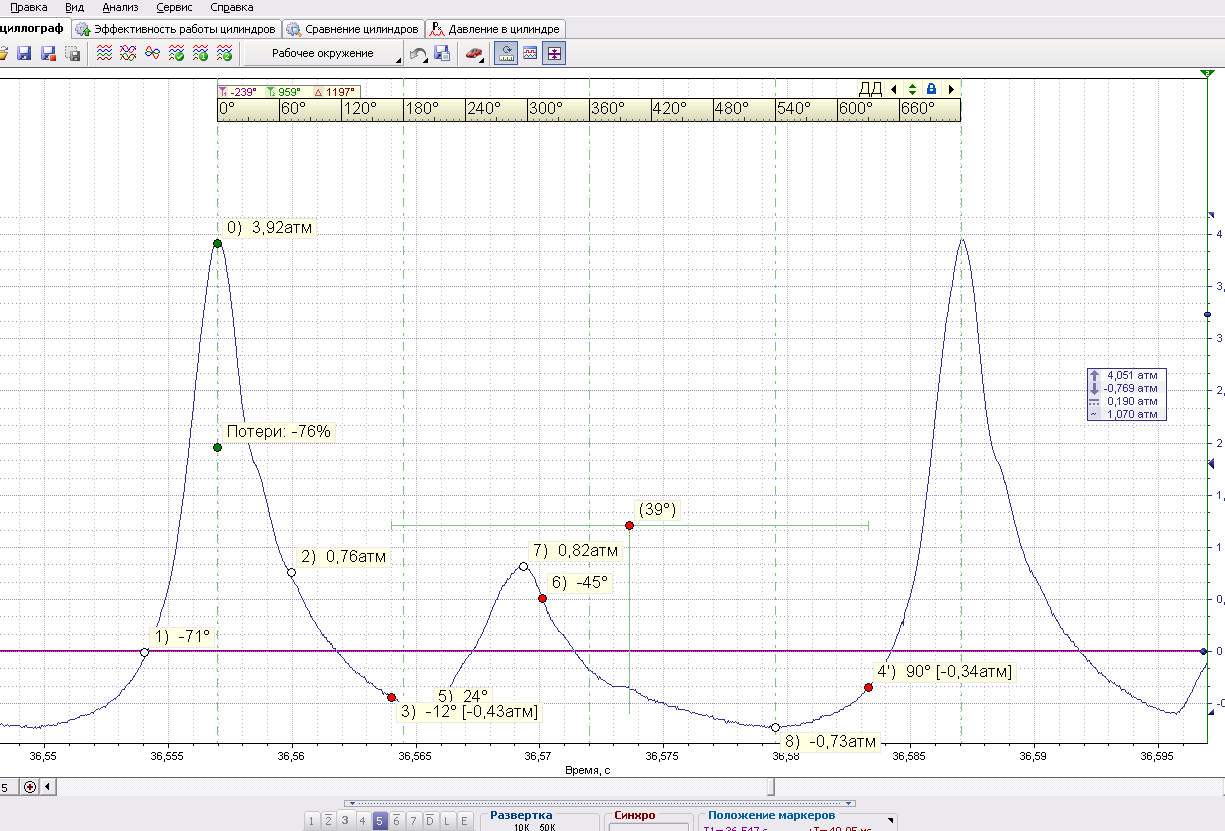The image size is (1225, 831).
Task: Click the blue lock icon on ruler
Action: [931, 89]
